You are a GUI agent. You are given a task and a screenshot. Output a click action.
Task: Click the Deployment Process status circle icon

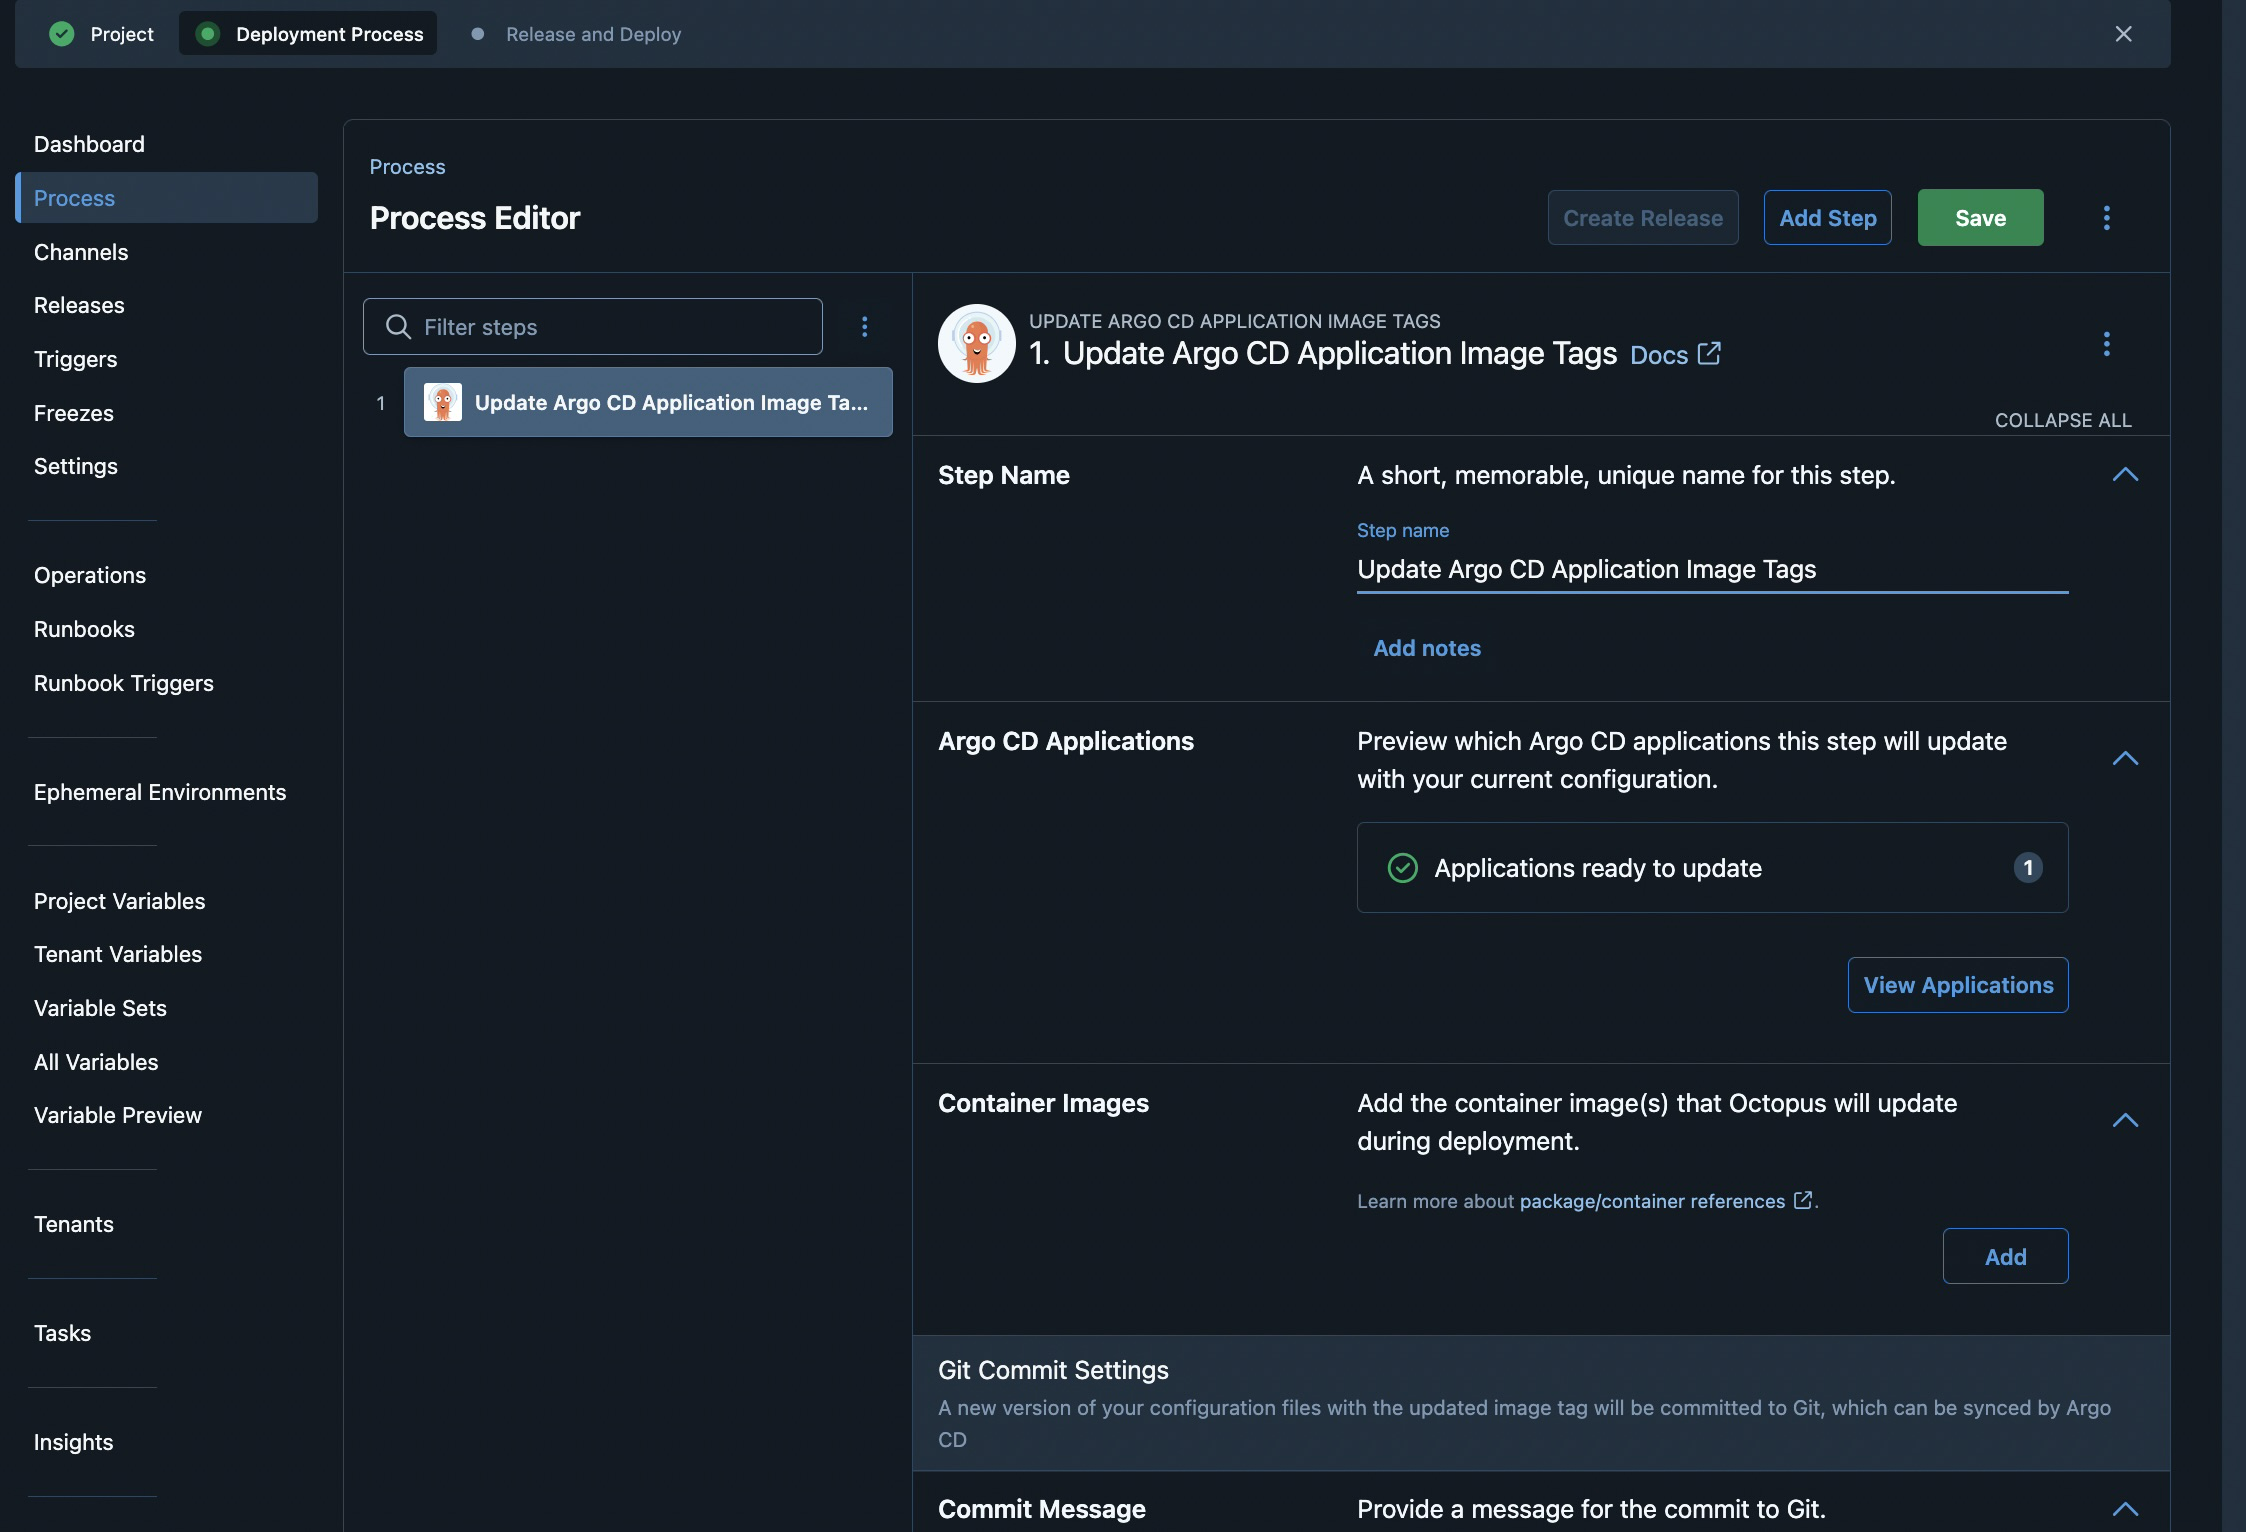208,34
